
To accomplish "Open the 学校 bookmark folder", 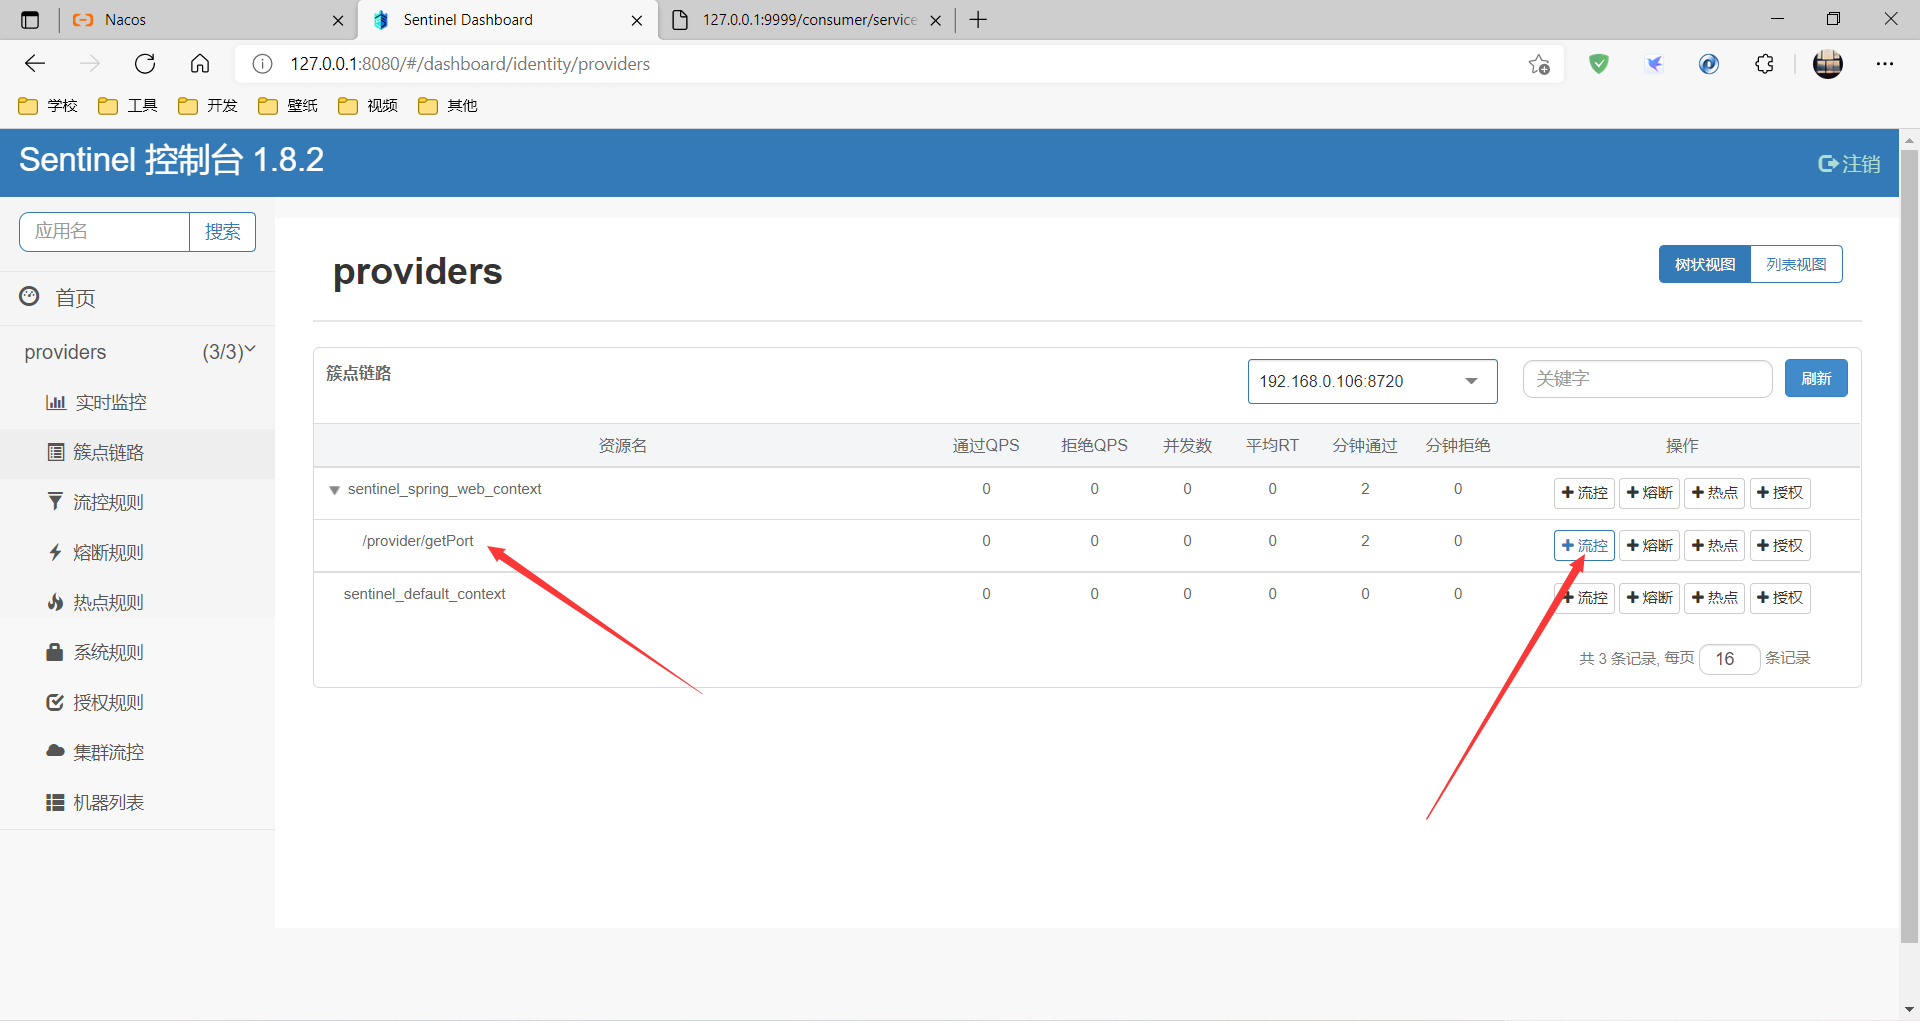I will pos(48,106).
